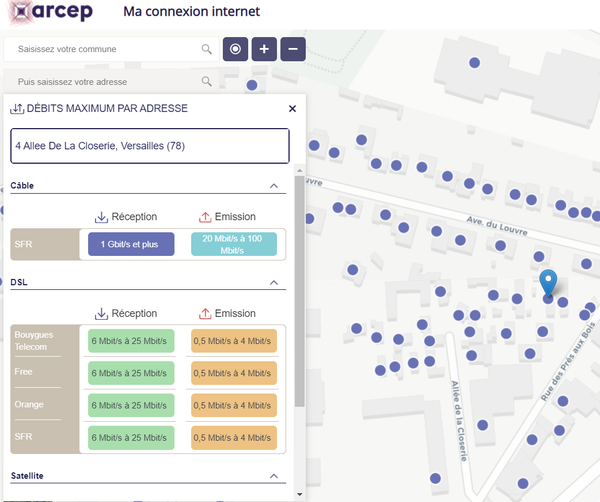
Task: Click the download/upload icon beside Débits maximum title
Action: [17, 109]
